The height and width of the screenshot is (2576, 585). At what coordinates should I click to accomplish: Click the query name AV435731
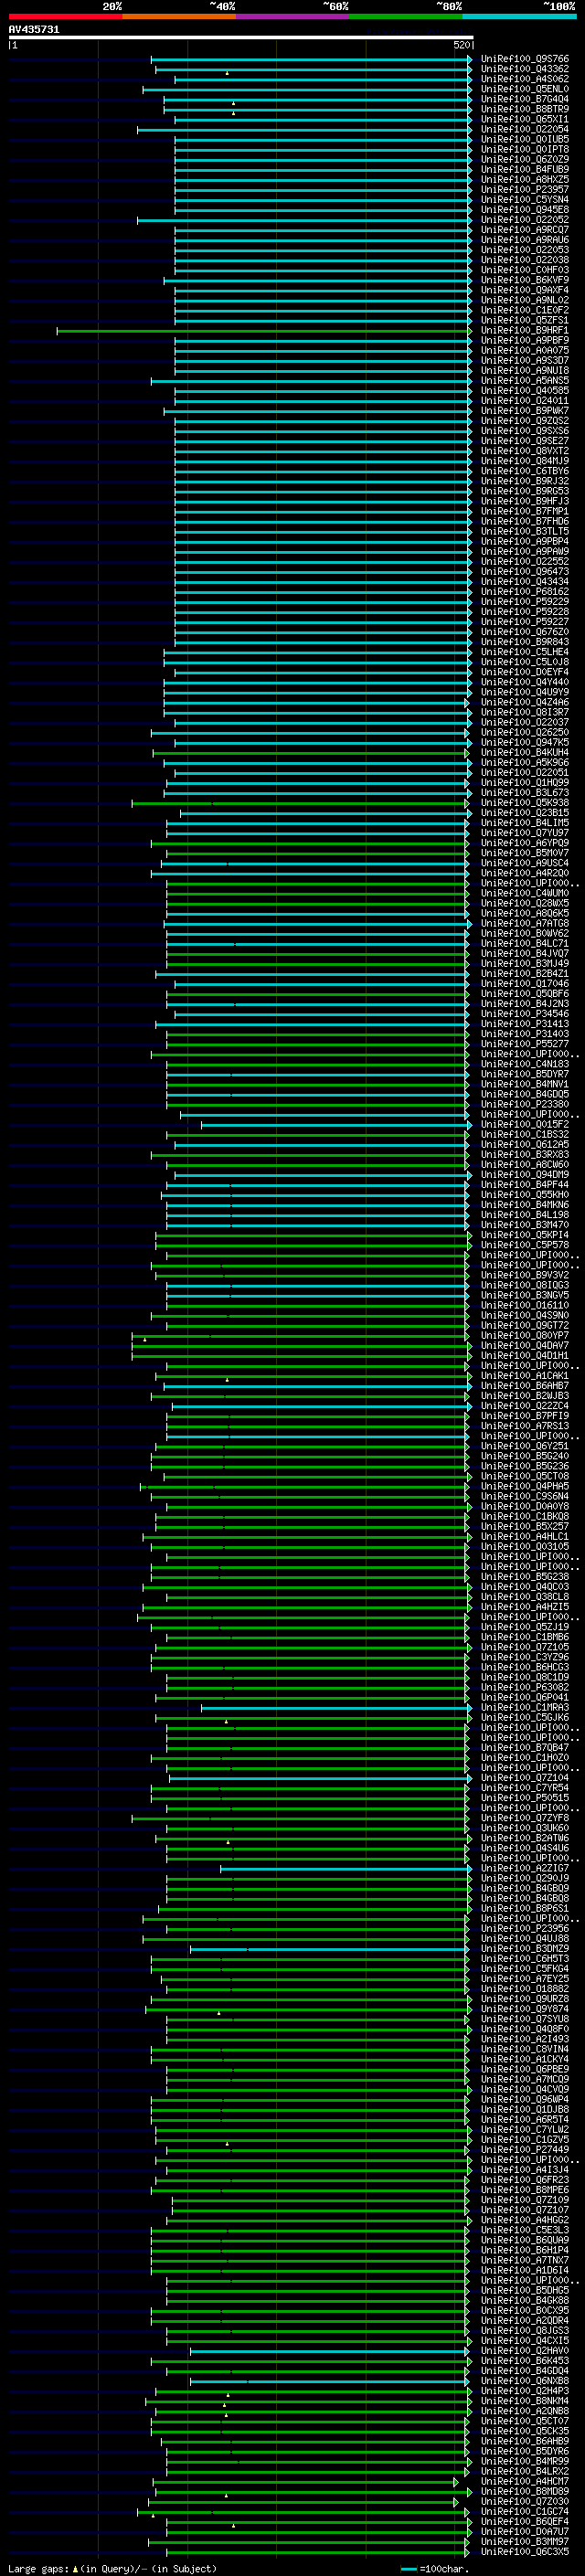point(34,29)
